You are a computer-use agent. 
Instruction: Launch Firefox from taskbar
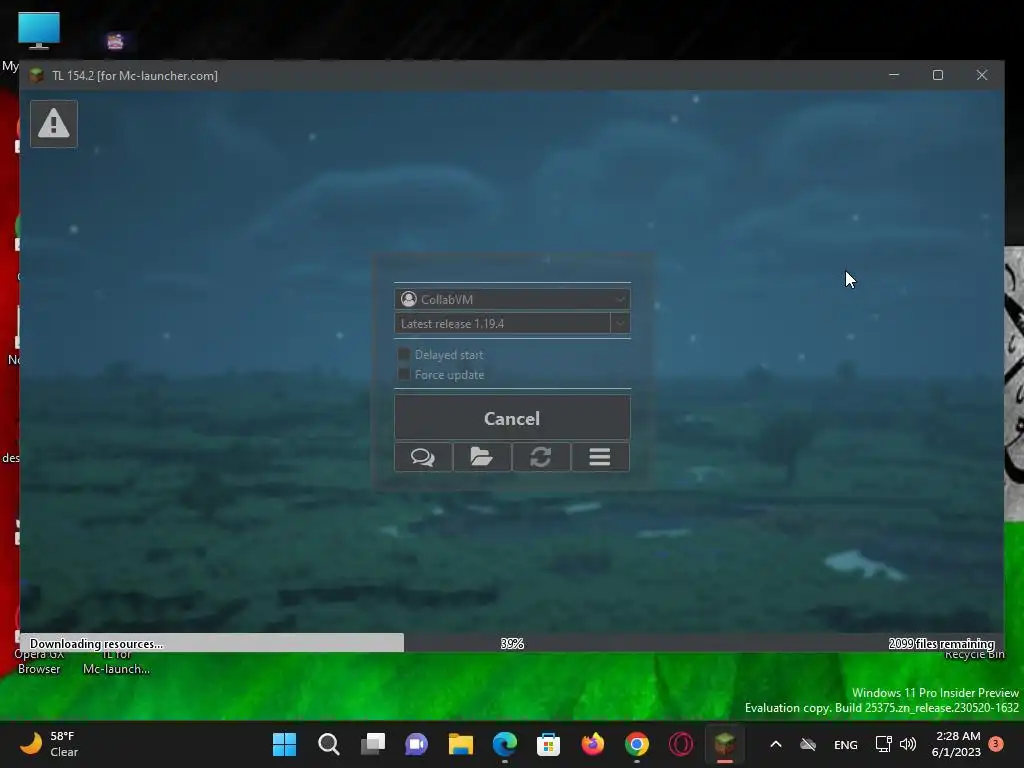pyautogui.click(x=593, y=744)
